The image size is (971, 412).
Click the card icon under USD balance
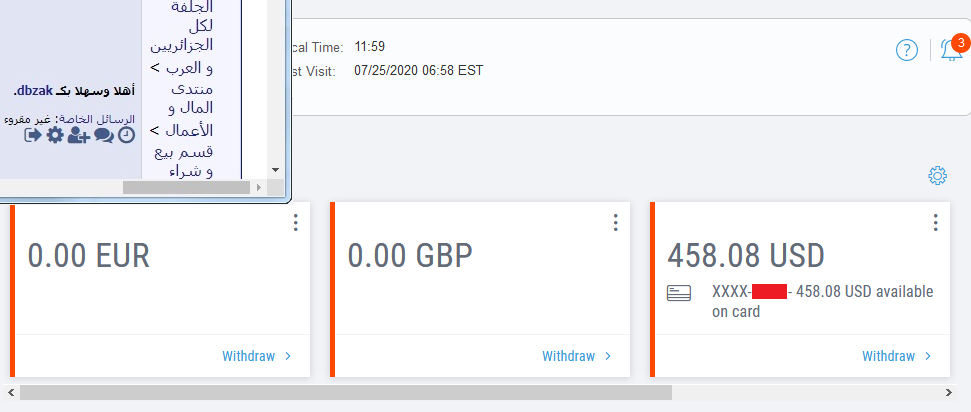click(x=679, y=293)
